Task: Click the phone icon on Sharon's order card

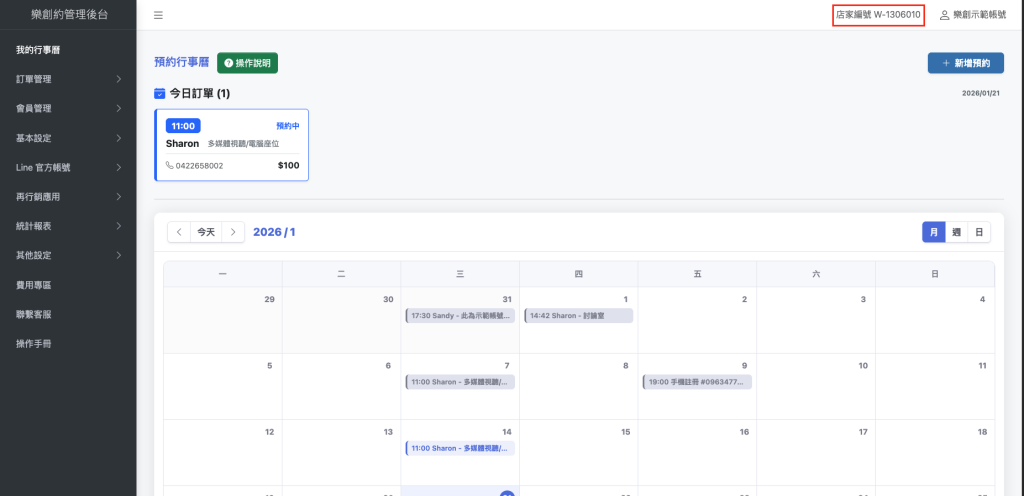Action: (170, 165)
